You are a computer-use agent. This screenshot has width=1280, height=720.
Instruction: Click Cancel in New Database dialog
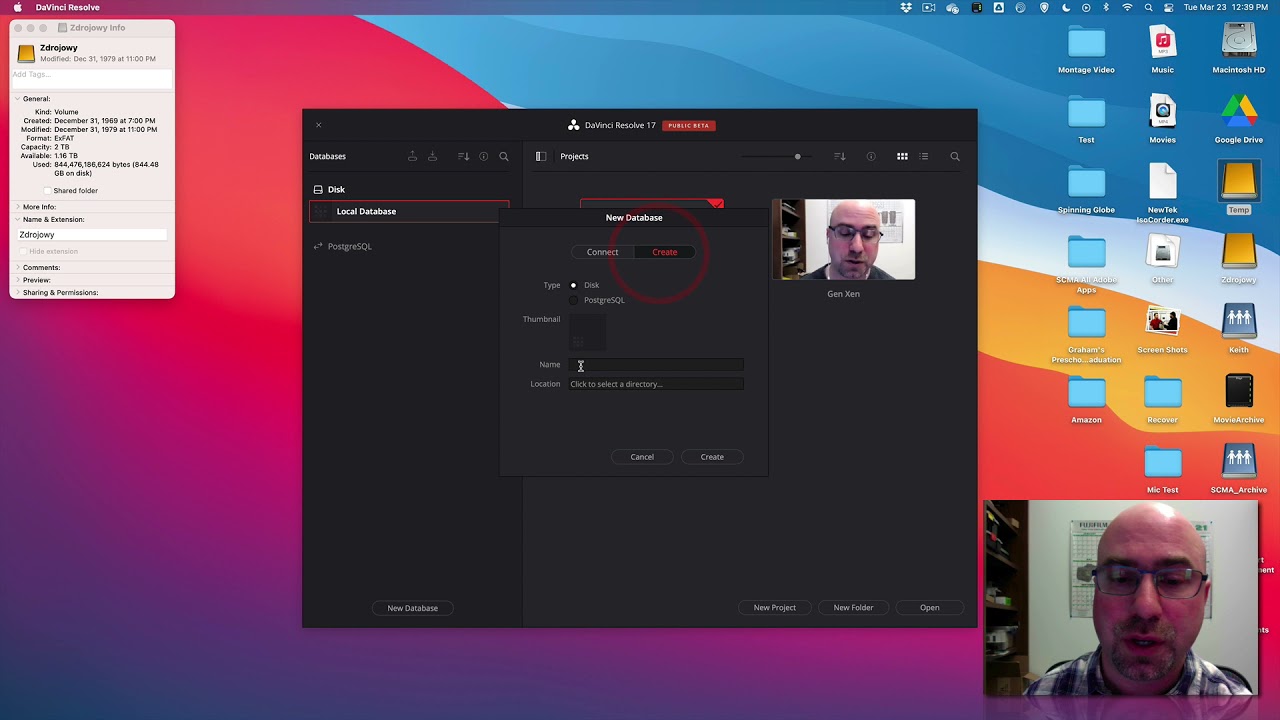[x=642, y=457]
